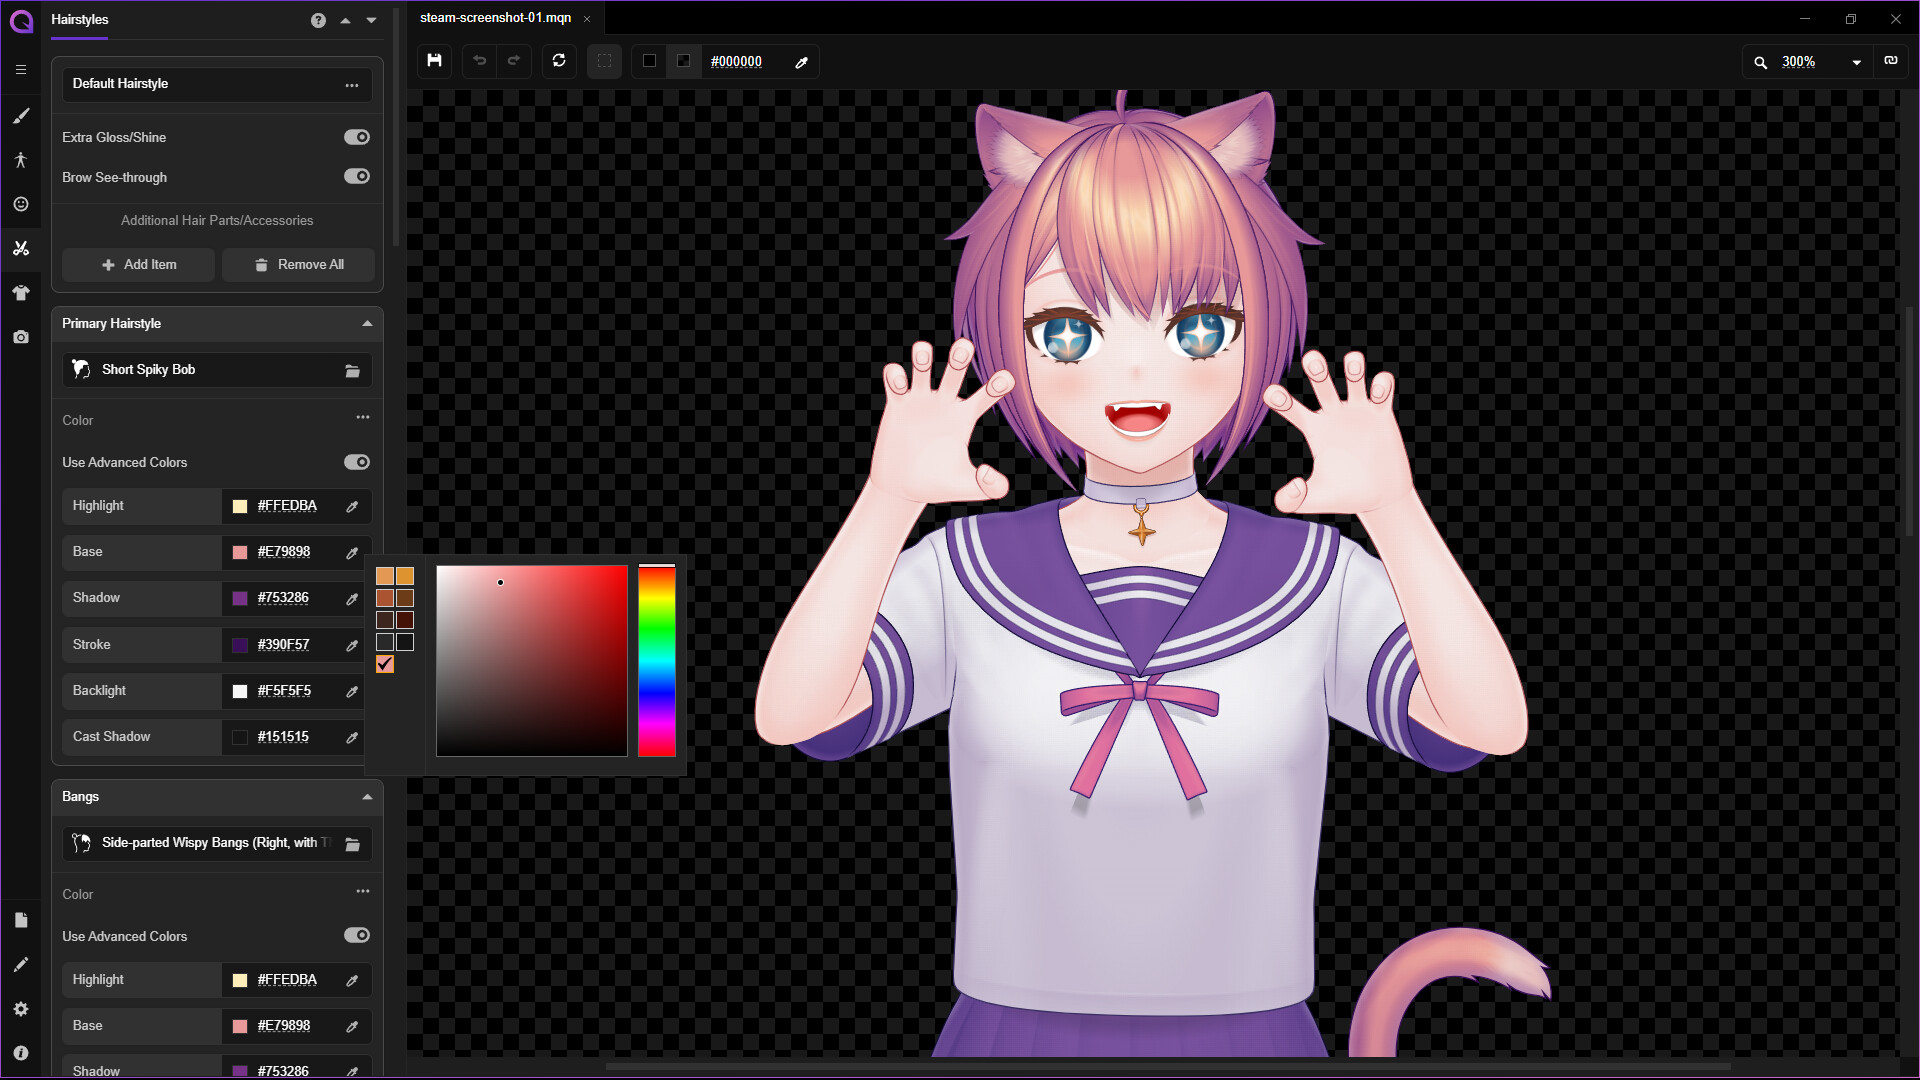This screenshot has width=1920, height=1080.
Task: Open the hamburger menu at top of sidebar
Action: (21, 70)
